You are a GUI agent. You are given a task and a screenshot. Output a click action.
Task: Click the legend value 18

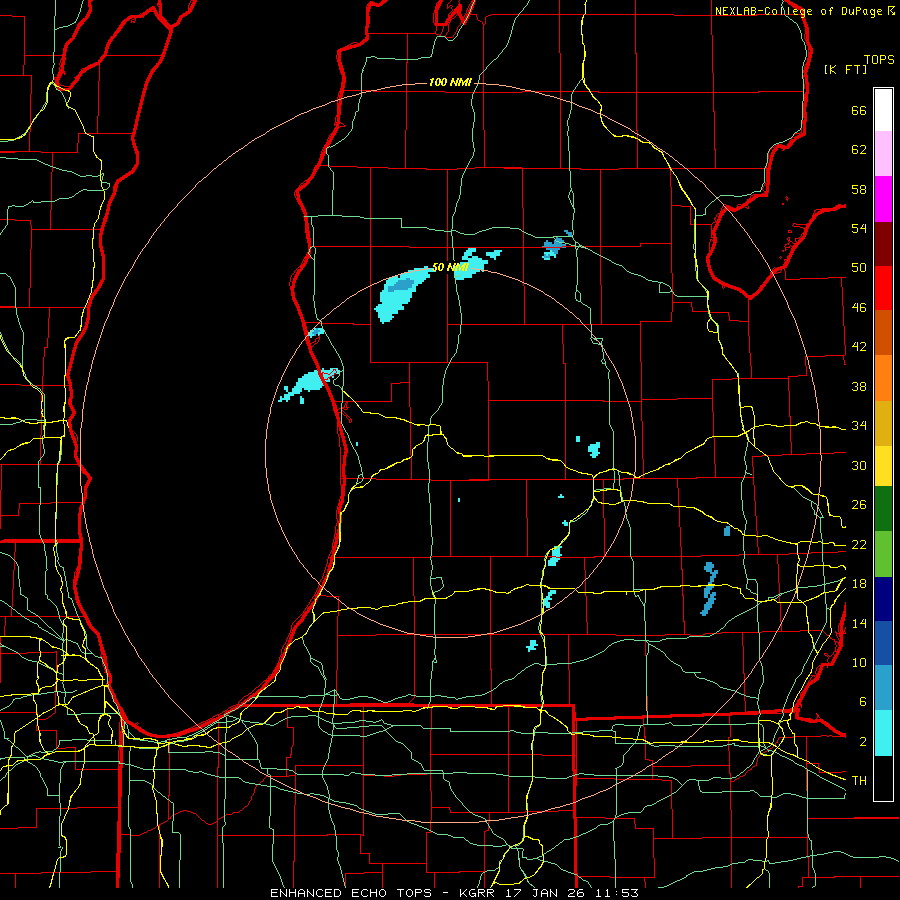859,584
